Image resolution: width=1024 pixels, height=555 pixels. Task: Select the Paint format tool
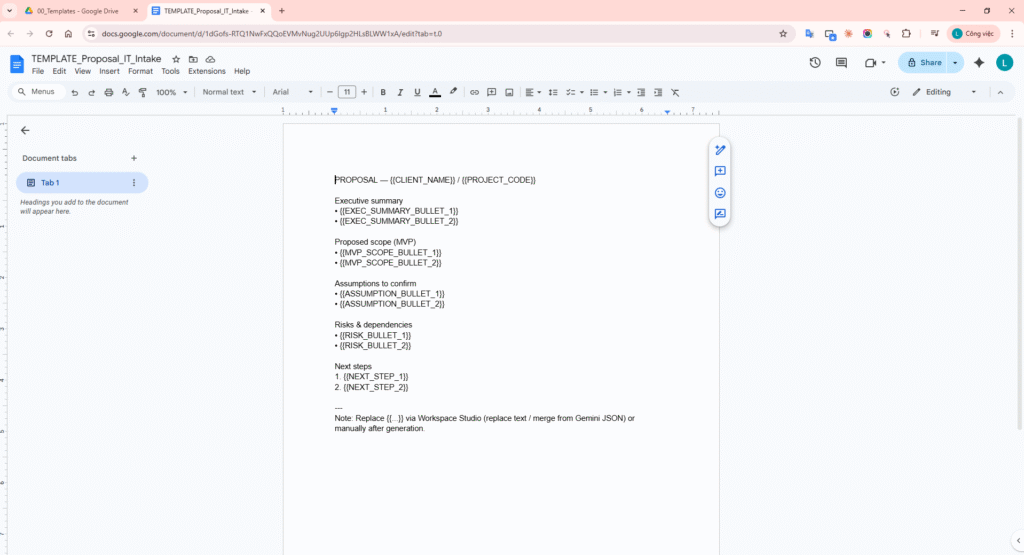pyautogui.click(x=142, y=92)
